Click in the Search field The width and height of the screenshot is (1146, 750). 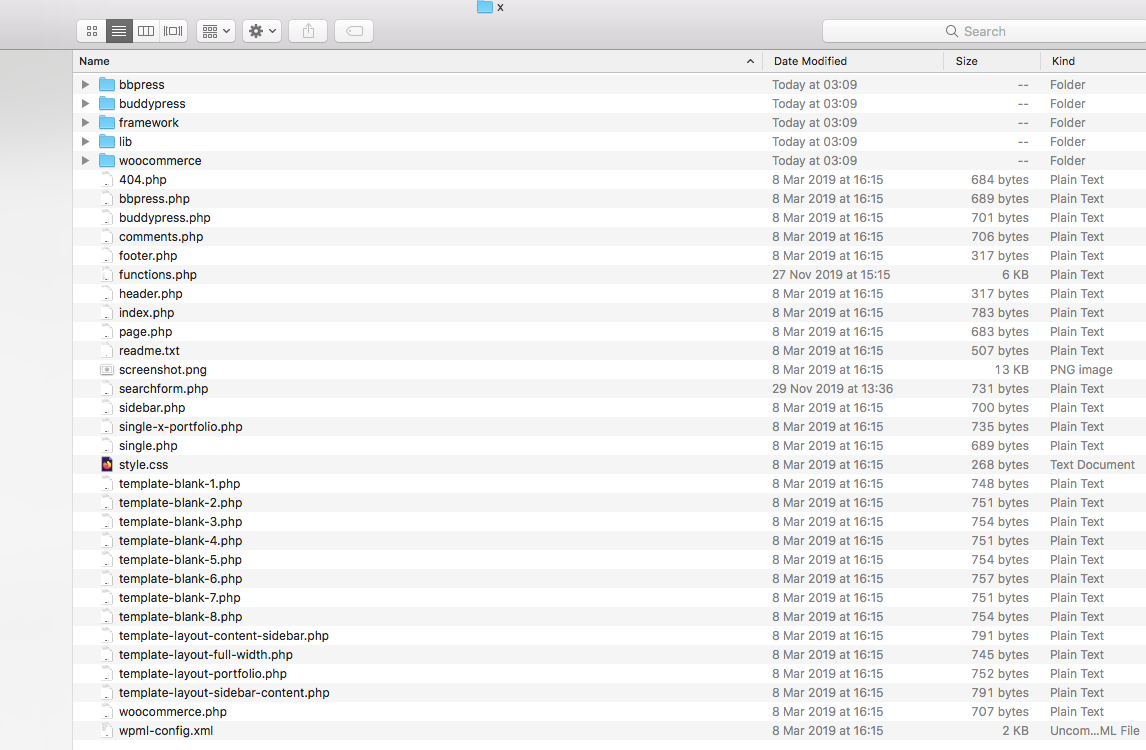[x=984, y=31]
